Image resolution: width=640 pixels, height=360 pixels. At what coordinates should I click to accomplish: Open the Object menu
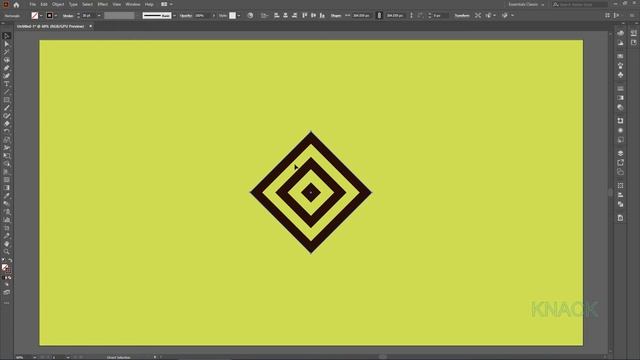click(x=58, y=4)
